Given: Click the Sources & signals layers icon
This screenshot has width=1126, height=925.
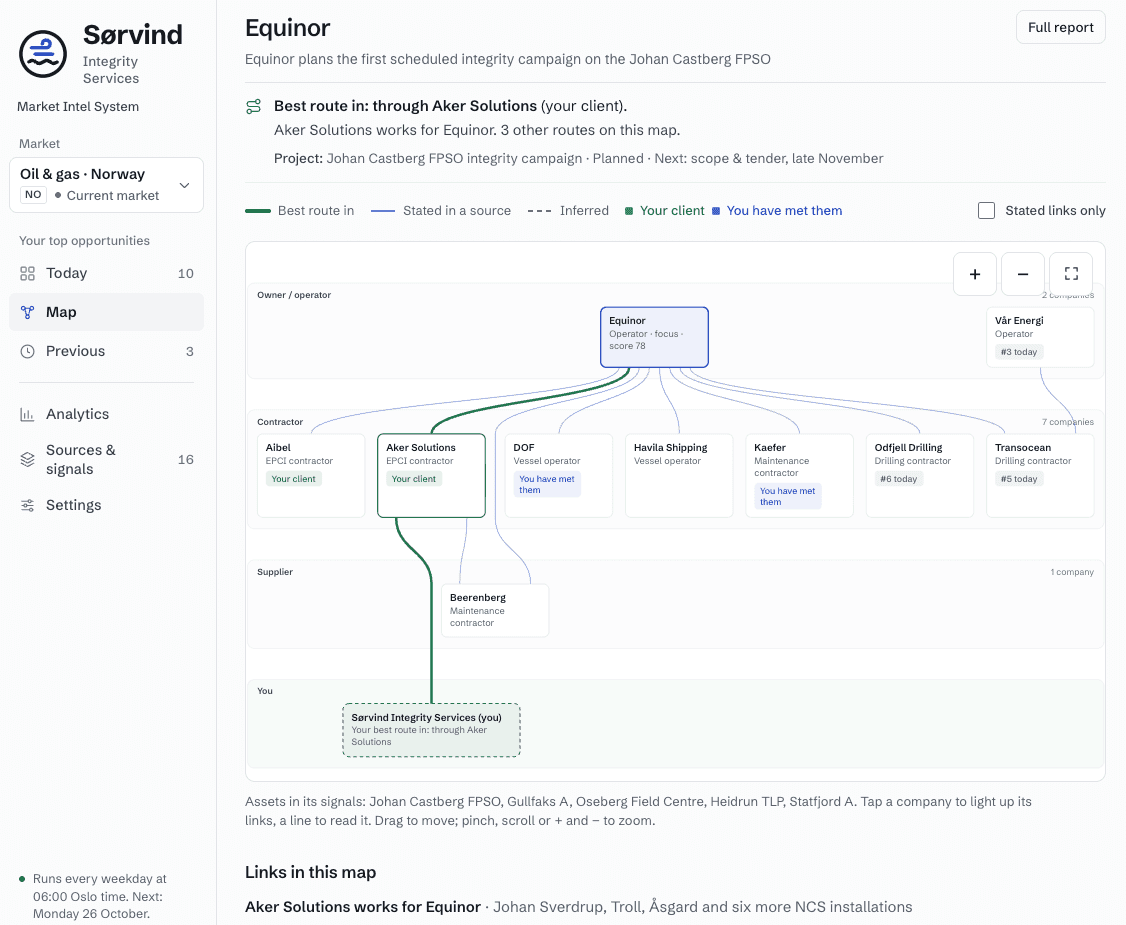Looking at the screenshot, I should (x=27, y=460).
